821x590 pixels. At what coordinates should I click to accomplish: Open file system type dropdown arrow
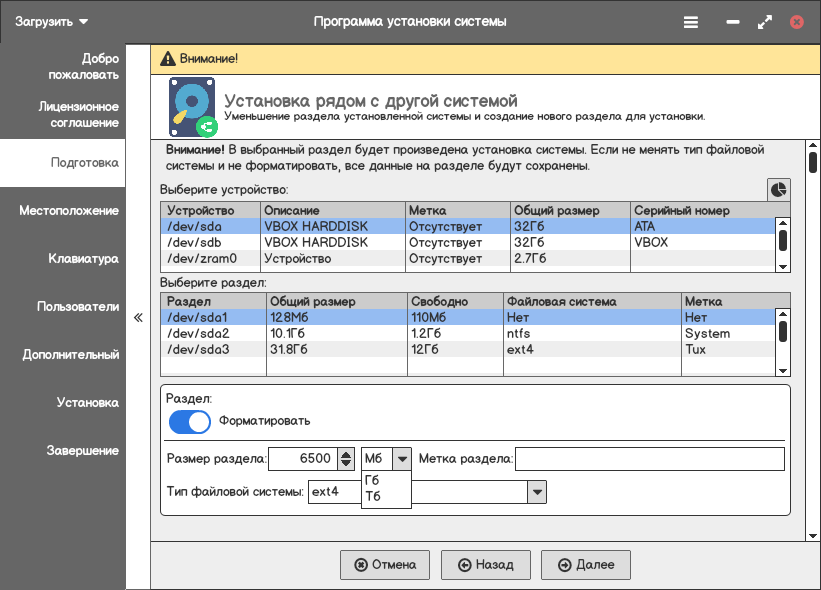(x=537, y=492)
